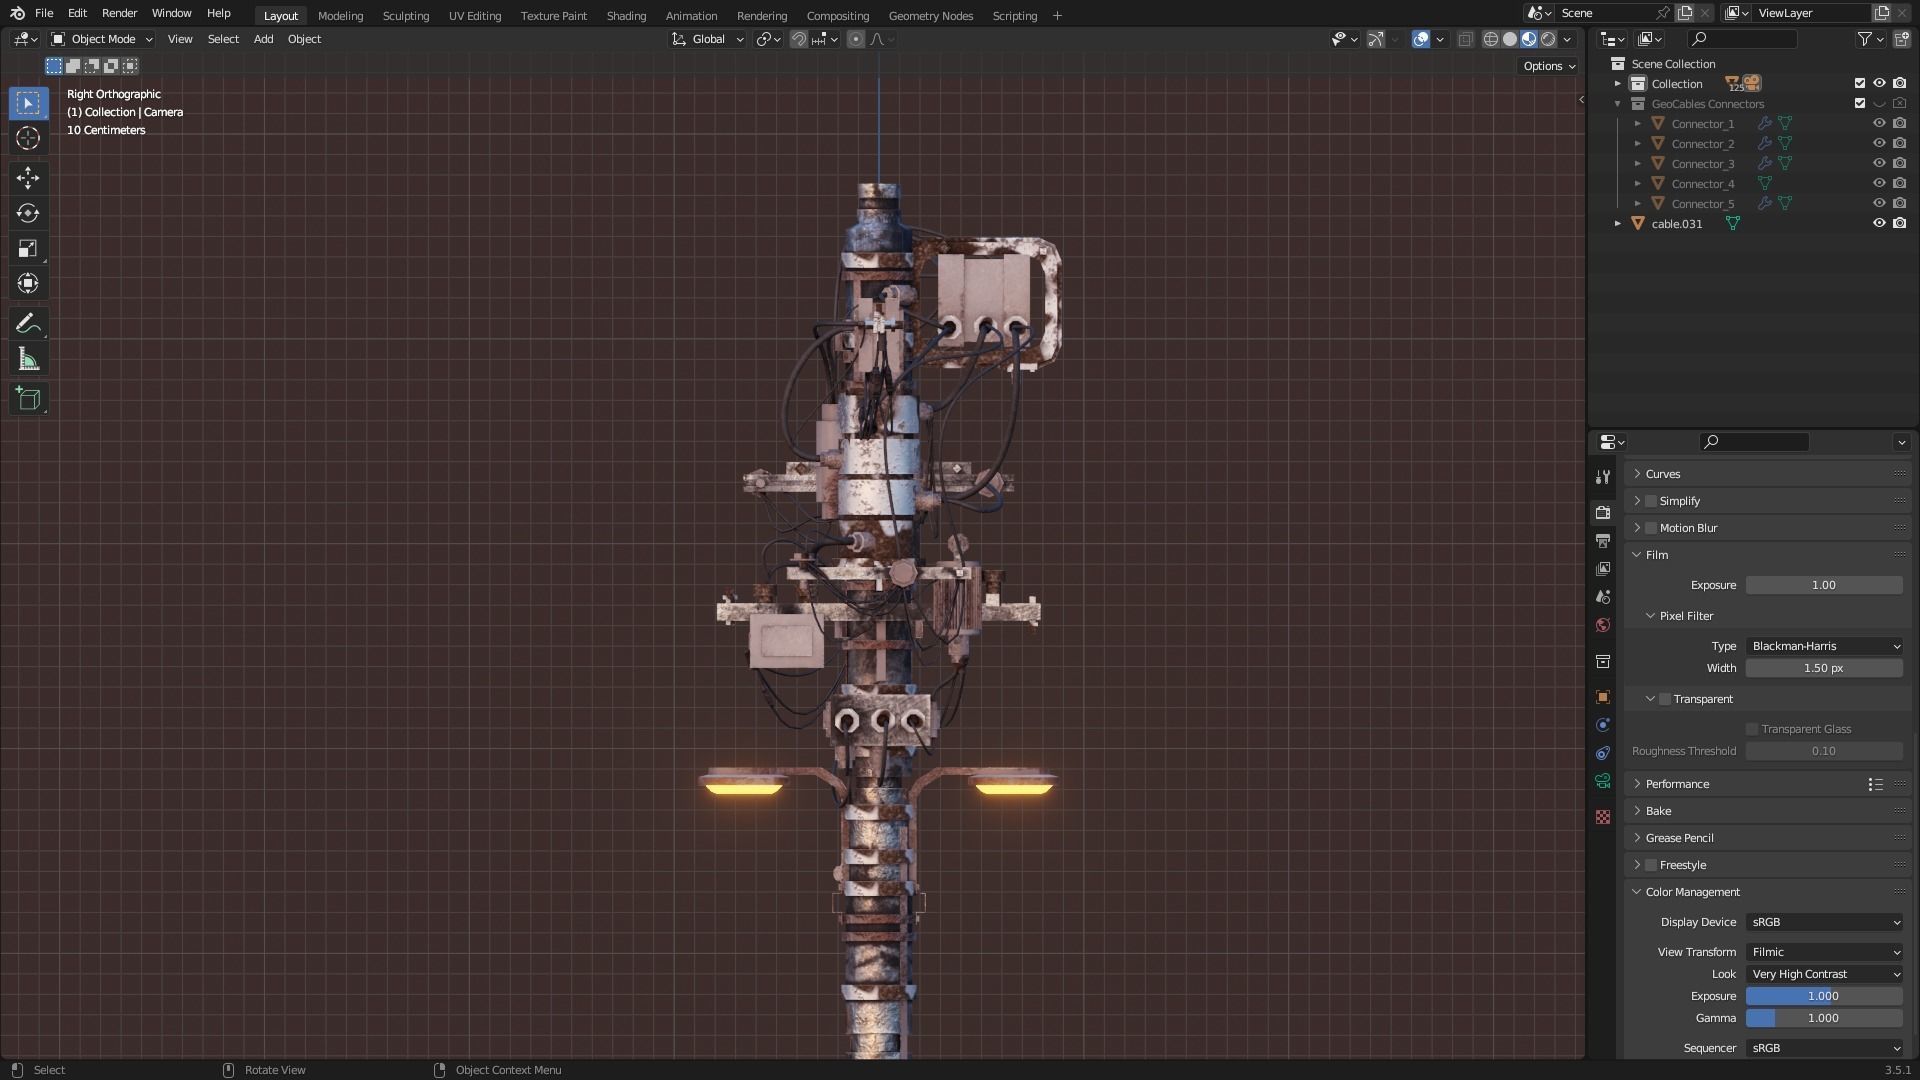Choose the Annotate pencil tool
Image resolution: width=1920 pixels, height=1080 pixels.
pyautogui.click(x=28, y=324)
